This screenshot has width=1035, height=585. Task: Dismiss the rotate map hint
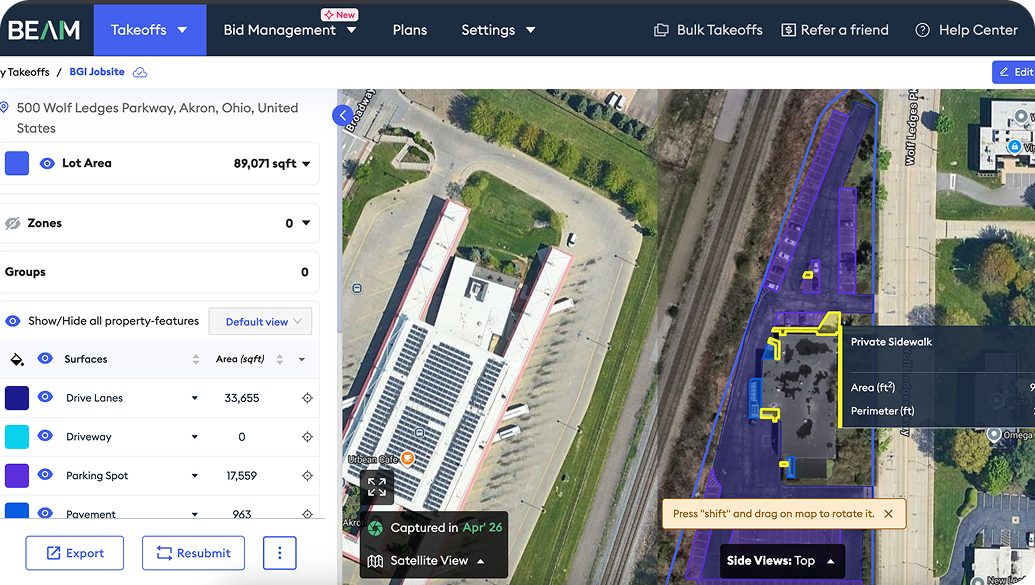pos(888,514)
